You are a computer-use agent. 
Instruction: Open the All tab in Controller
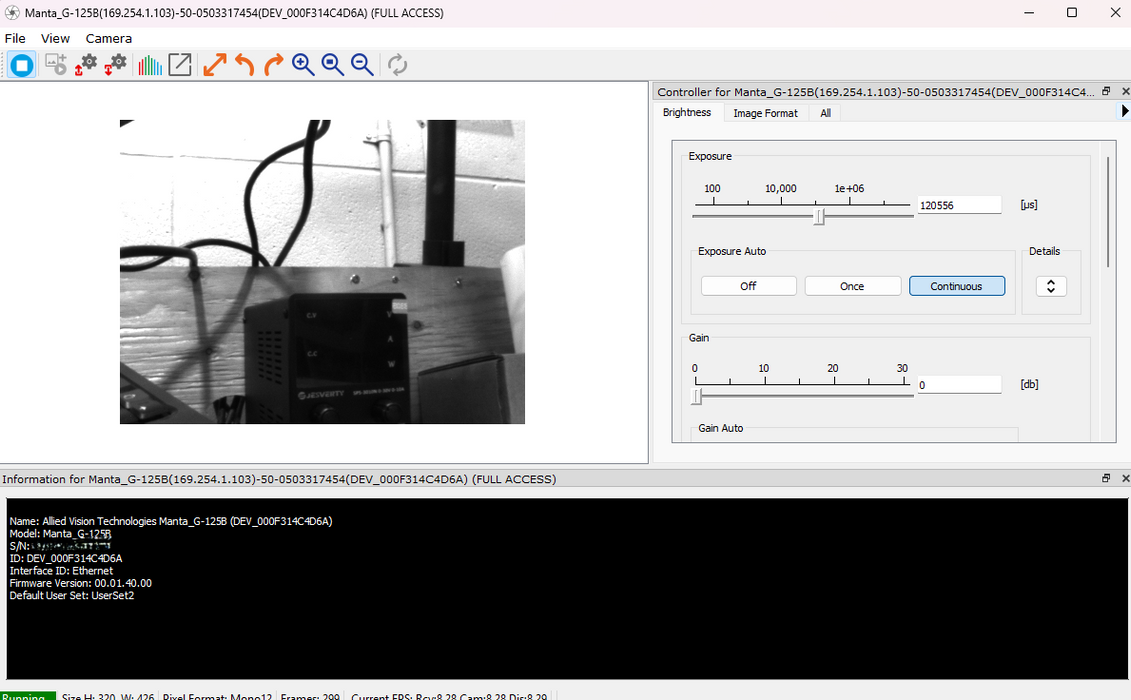(825, 113)
